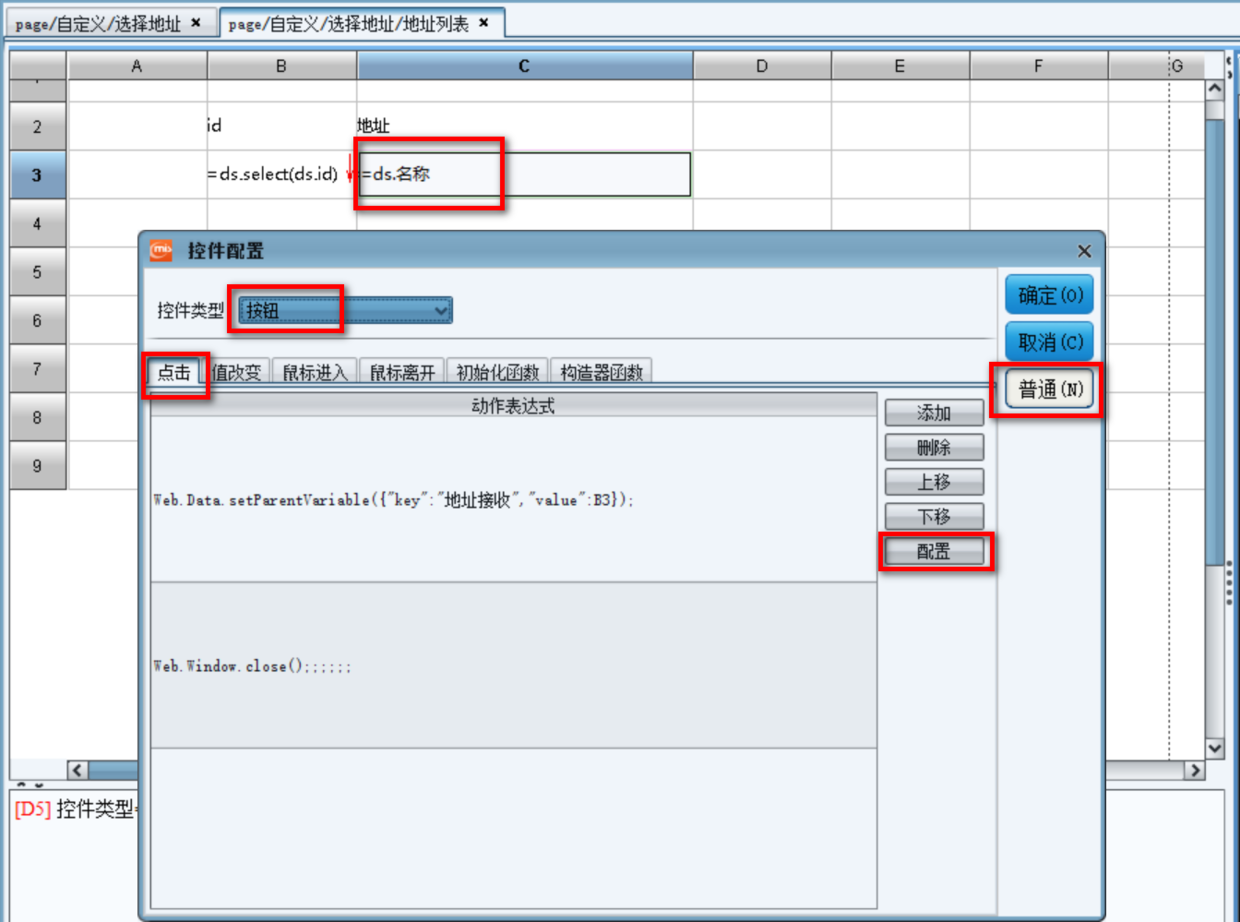
Task: Select the 鼠标进入 event tab
Action: pyautogui.click(x=314, y=372)
